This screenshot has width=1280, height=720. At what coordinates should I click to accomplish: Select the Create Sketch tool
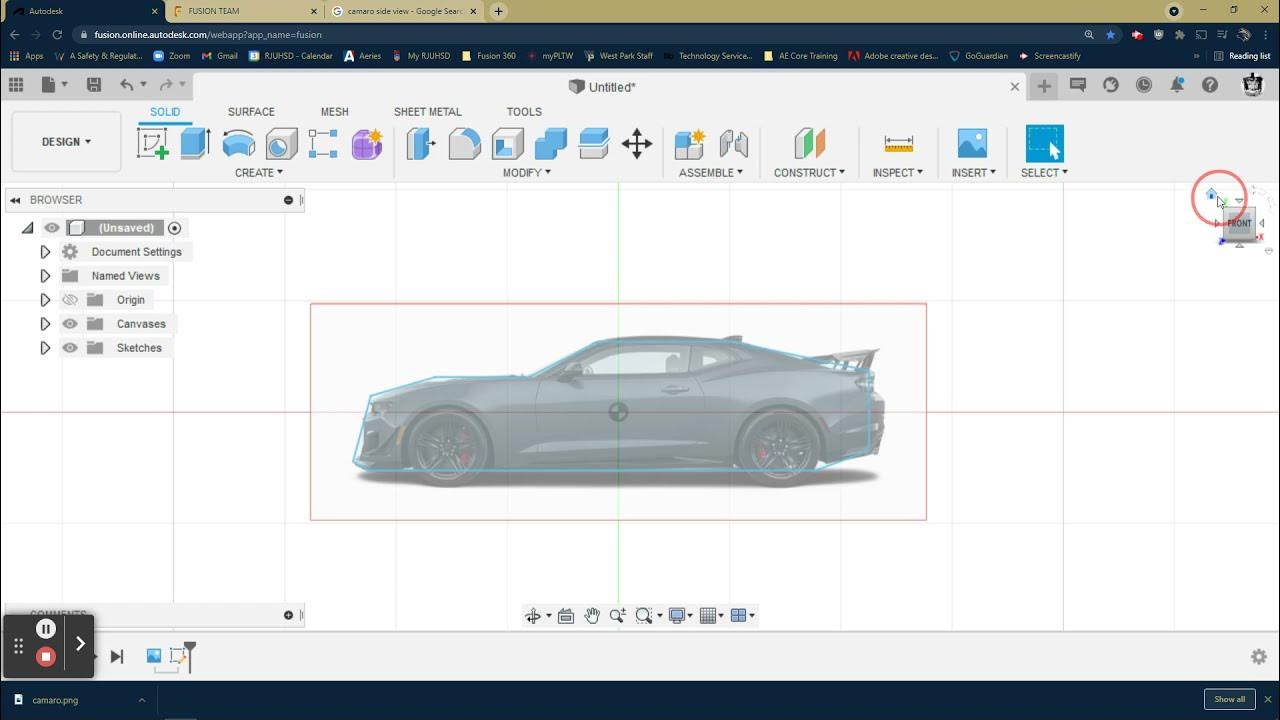[x=153, y=144]
